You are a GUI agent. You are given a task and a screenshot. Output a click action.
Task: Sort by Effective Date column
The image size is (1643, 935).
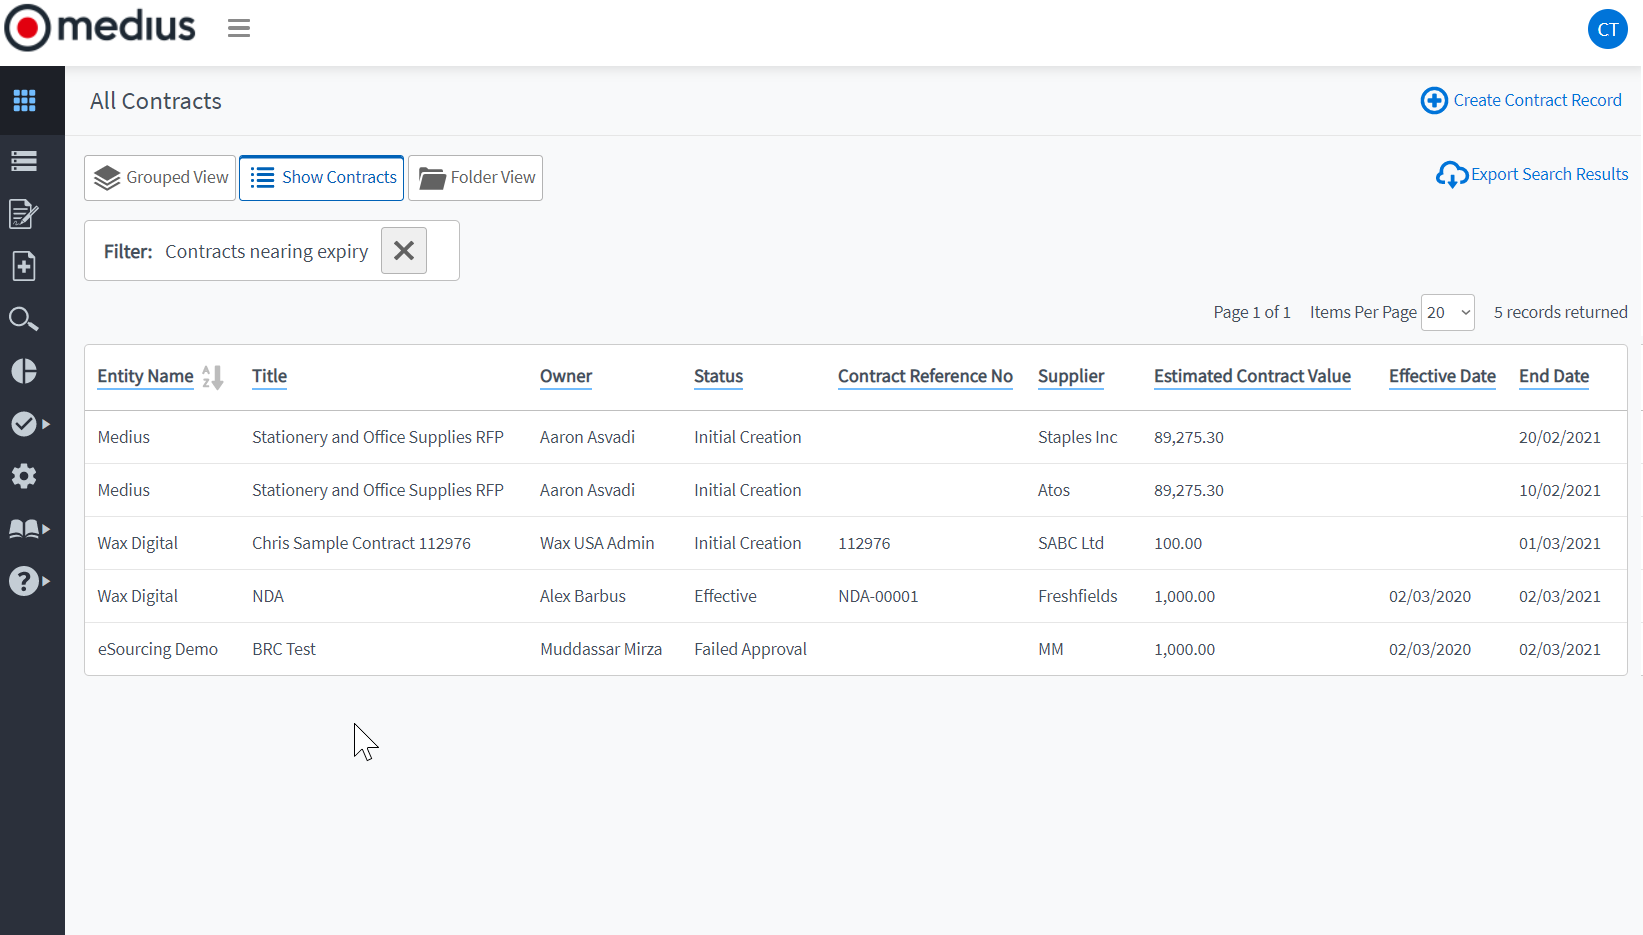1442,376
